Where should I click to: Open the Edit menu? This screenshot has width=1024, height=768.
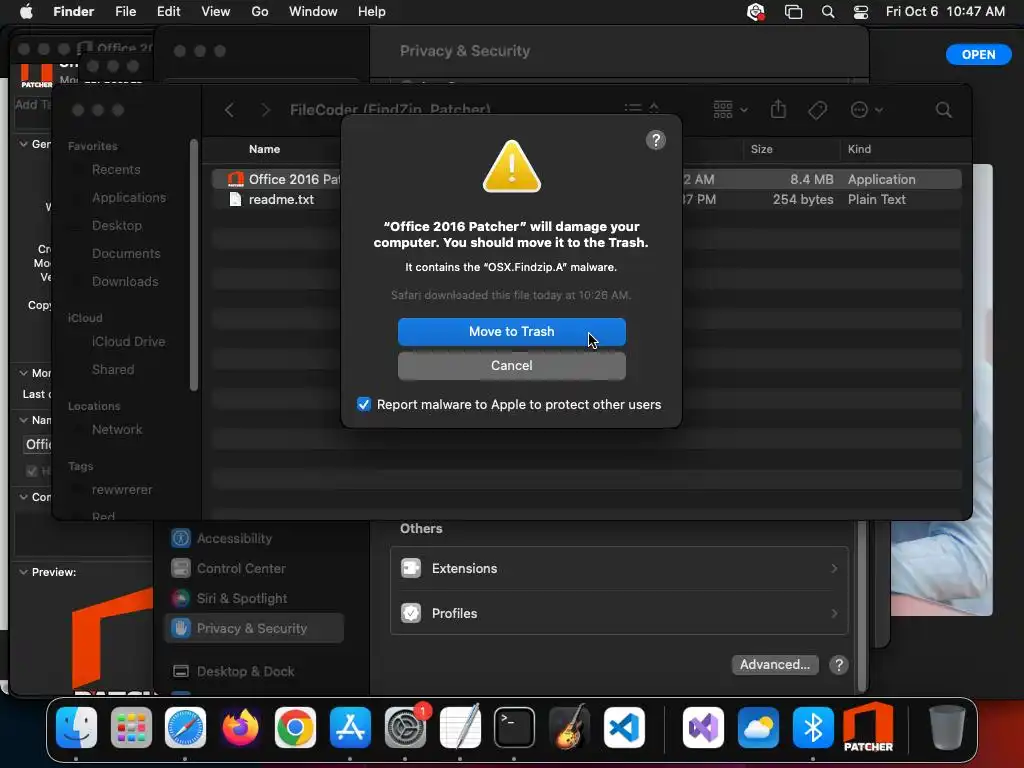click(168, 12)
